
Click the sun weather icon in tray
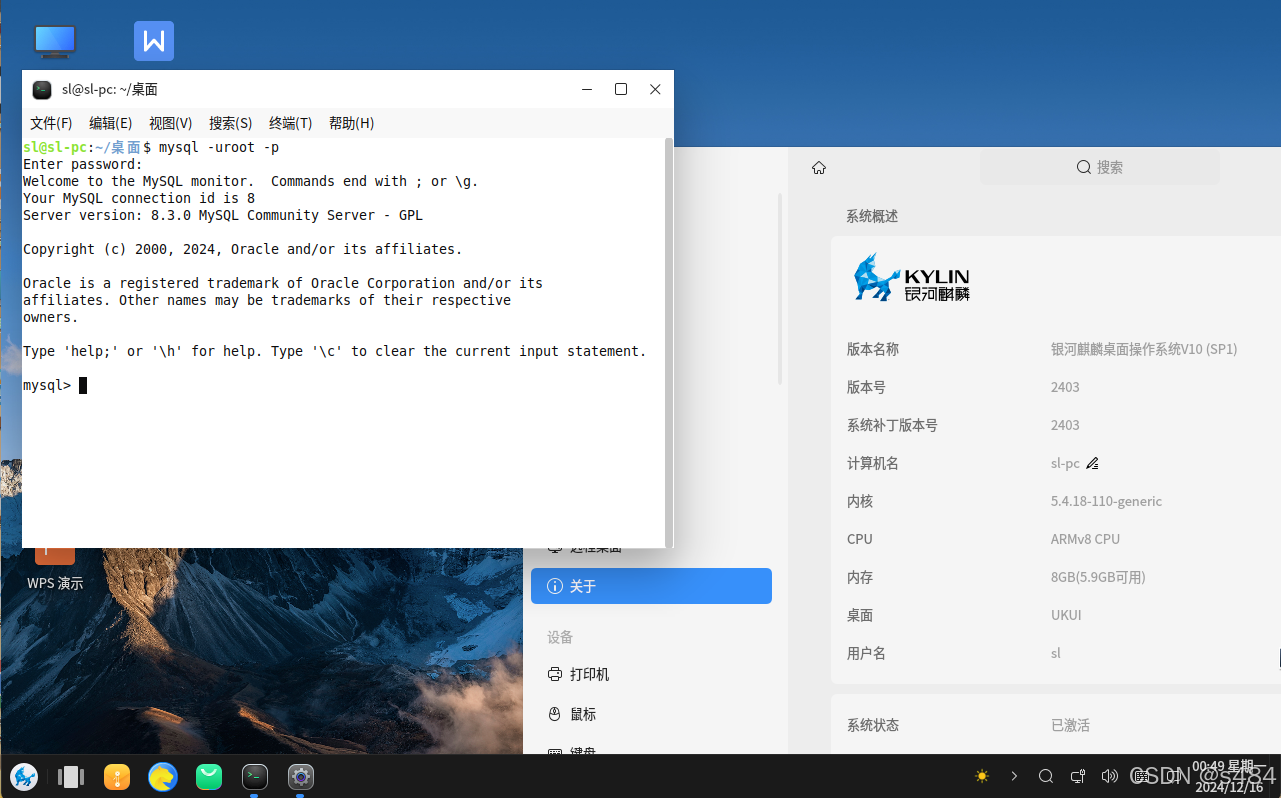tap(982, 776)
